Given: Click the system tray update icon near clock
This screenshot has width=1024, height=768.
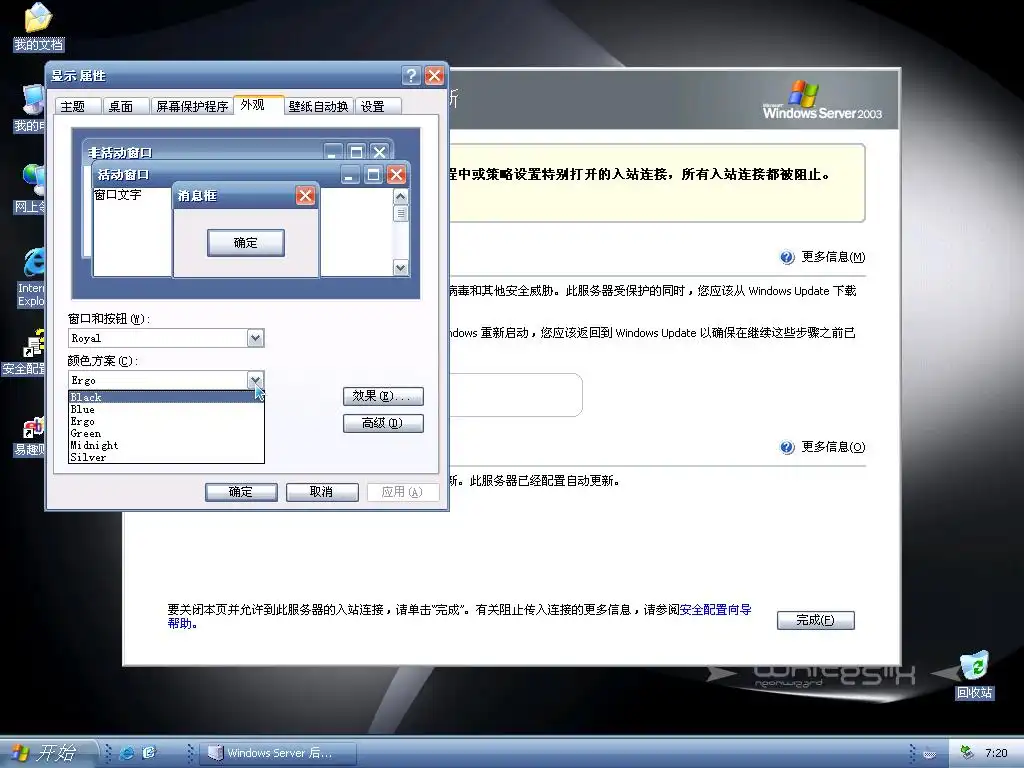Looking at the screenshot, I should [x=967, y=753].
